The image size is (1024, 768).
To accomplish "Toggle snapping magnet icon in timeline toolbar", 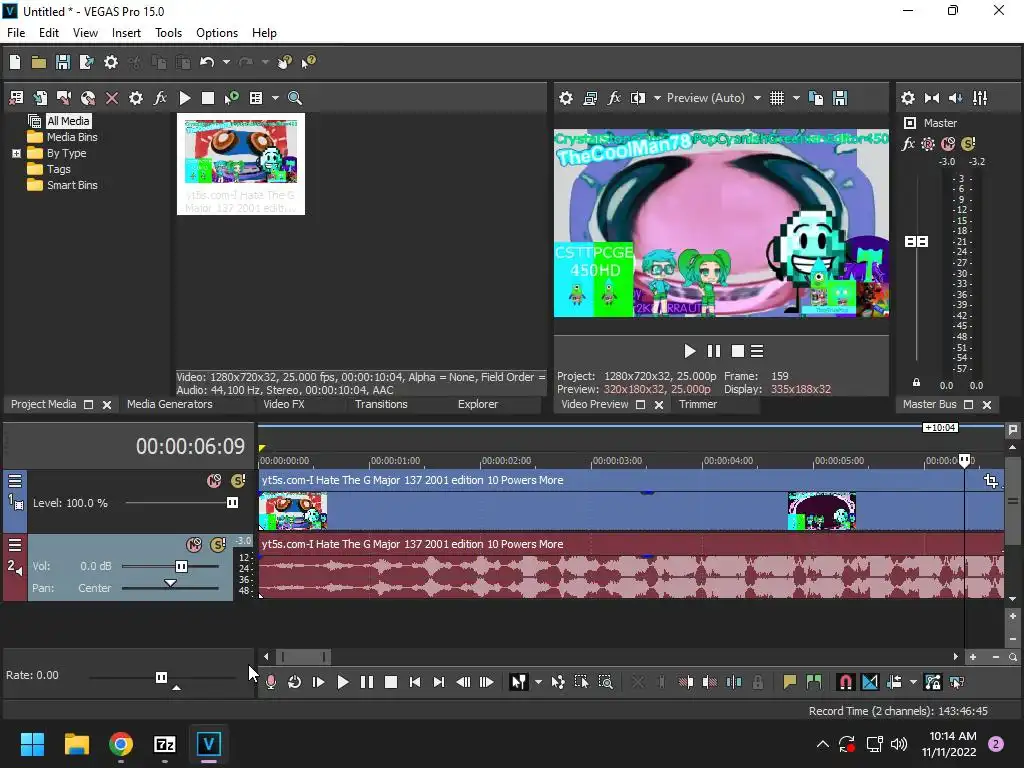I will 845,682.
